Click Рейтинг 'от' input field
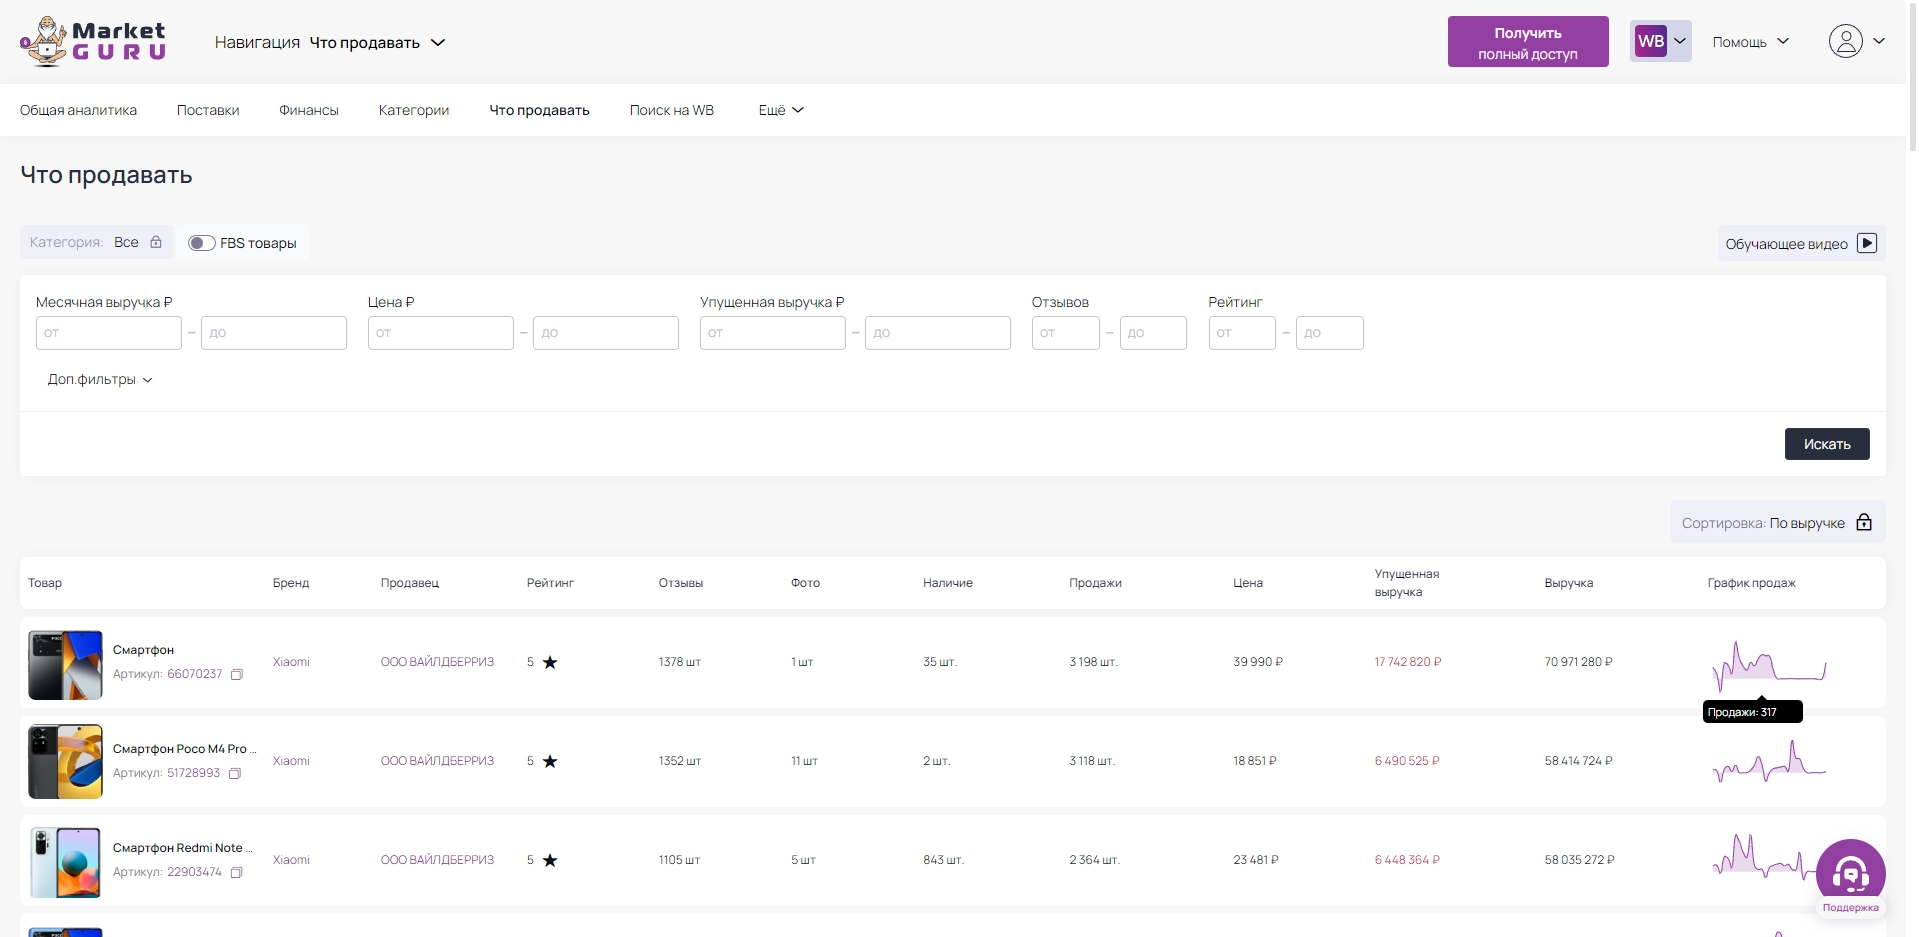 (x=1242, y=333)
